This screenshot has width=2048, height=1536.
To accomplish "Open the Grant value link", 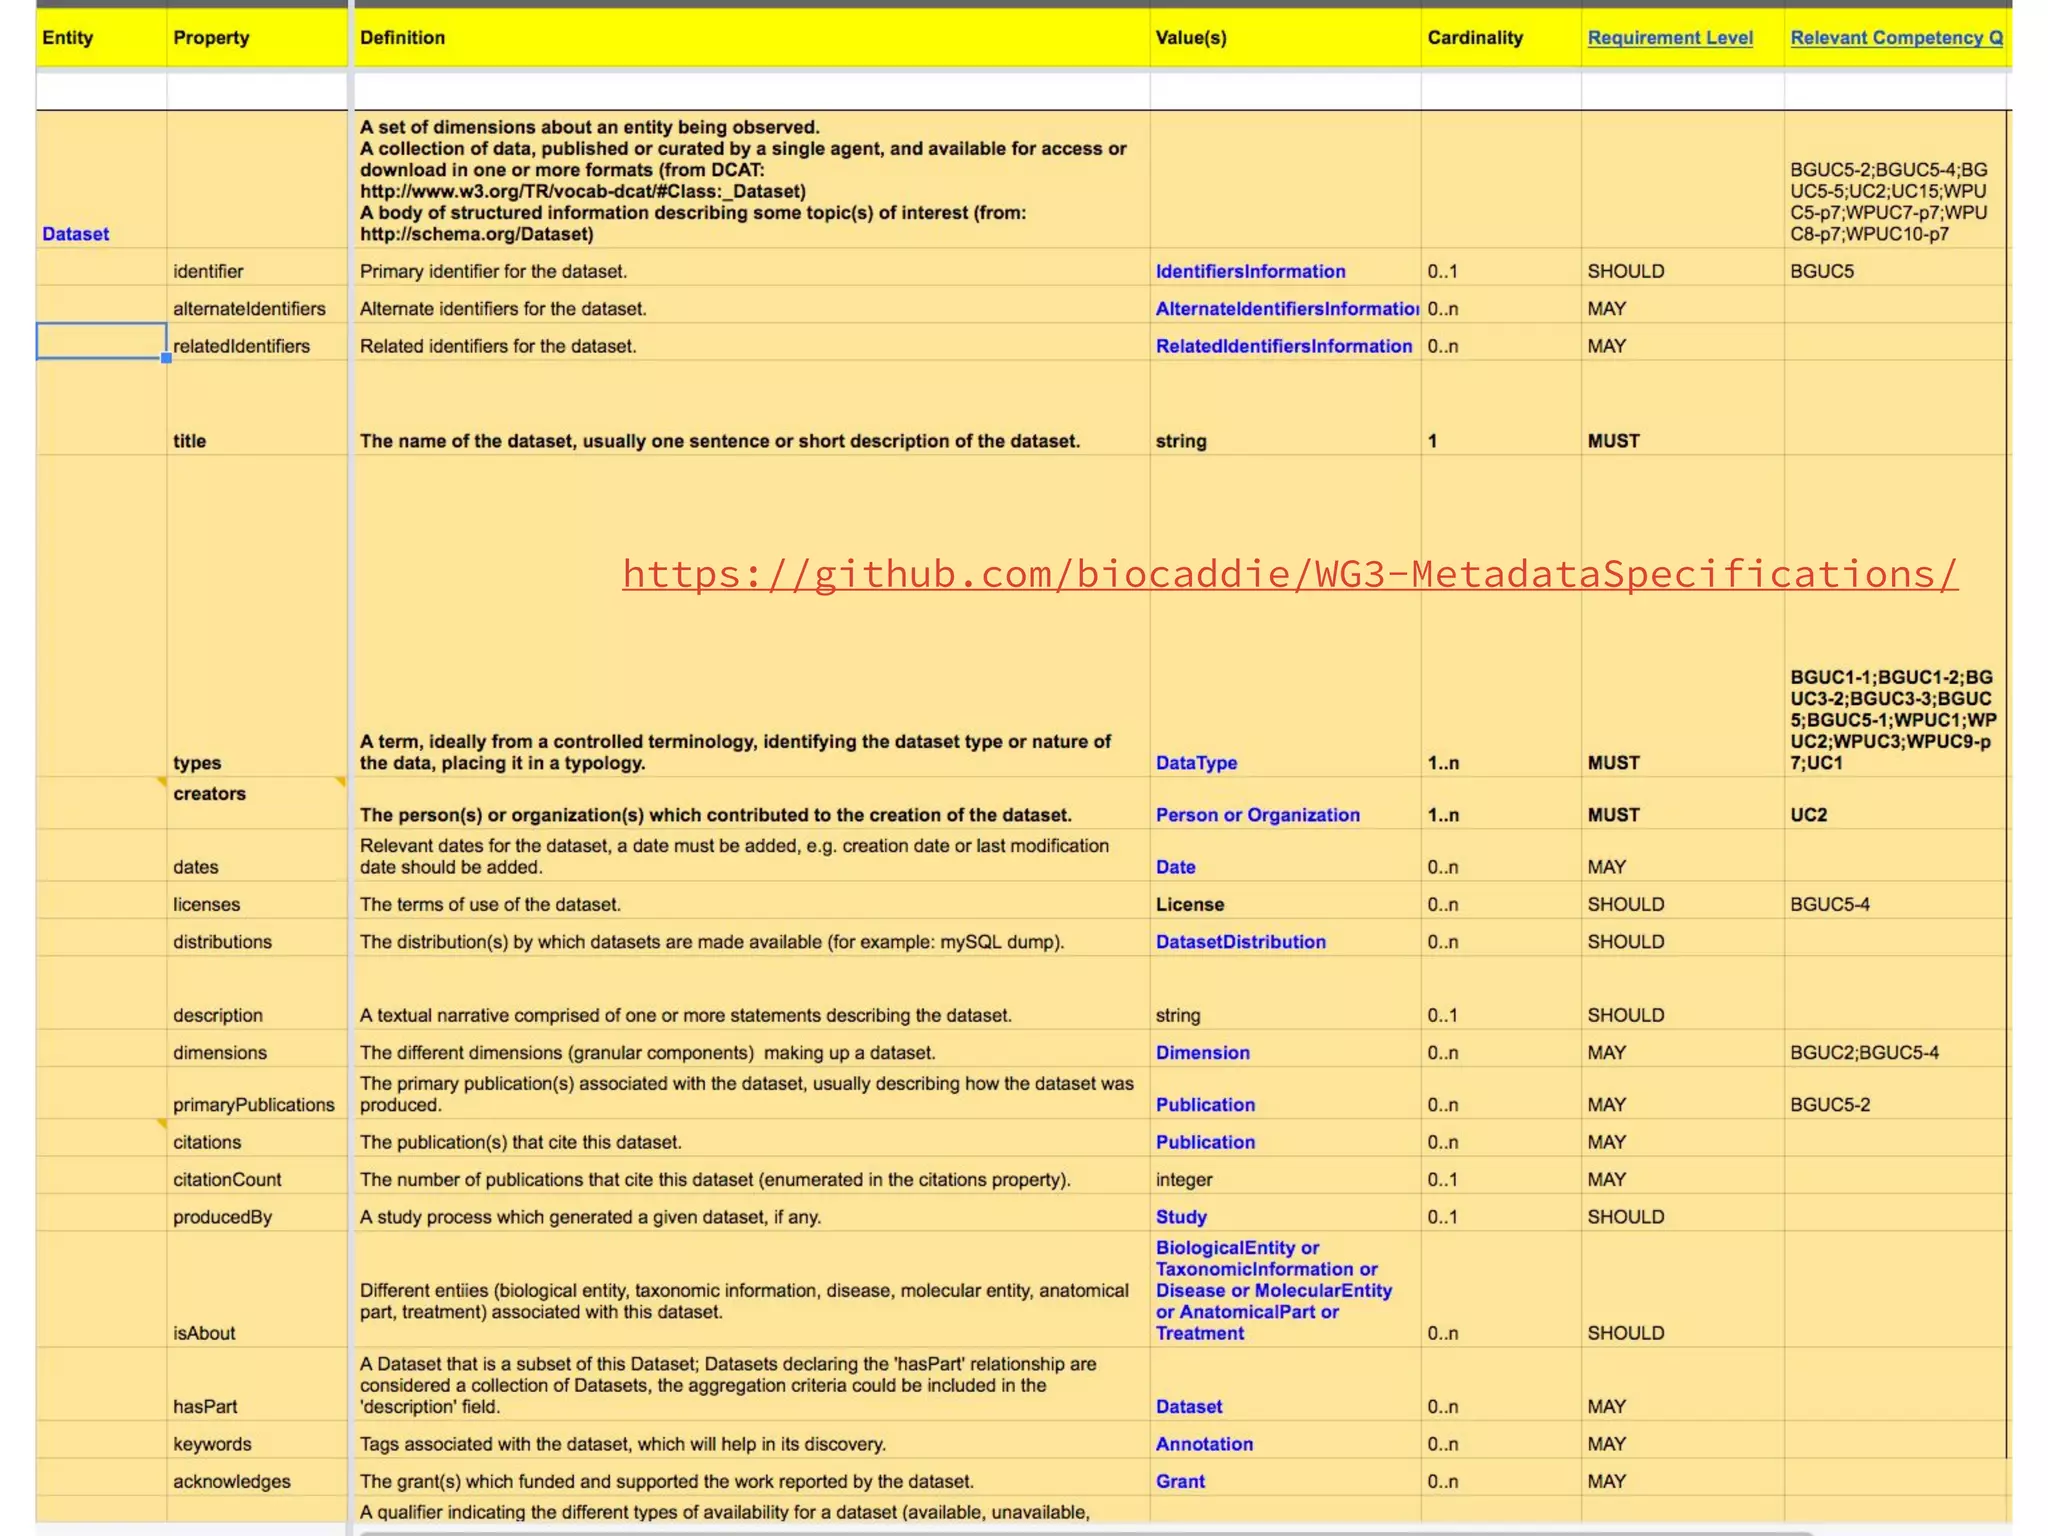I will pos(1180,1482).
